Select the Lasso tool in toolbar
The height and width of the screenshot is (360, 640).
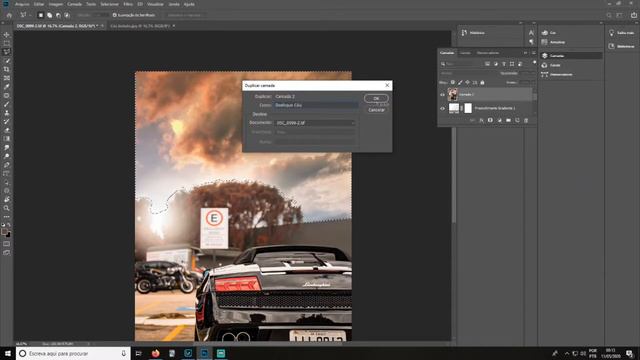pyautogui.click(x=7, y=52)
